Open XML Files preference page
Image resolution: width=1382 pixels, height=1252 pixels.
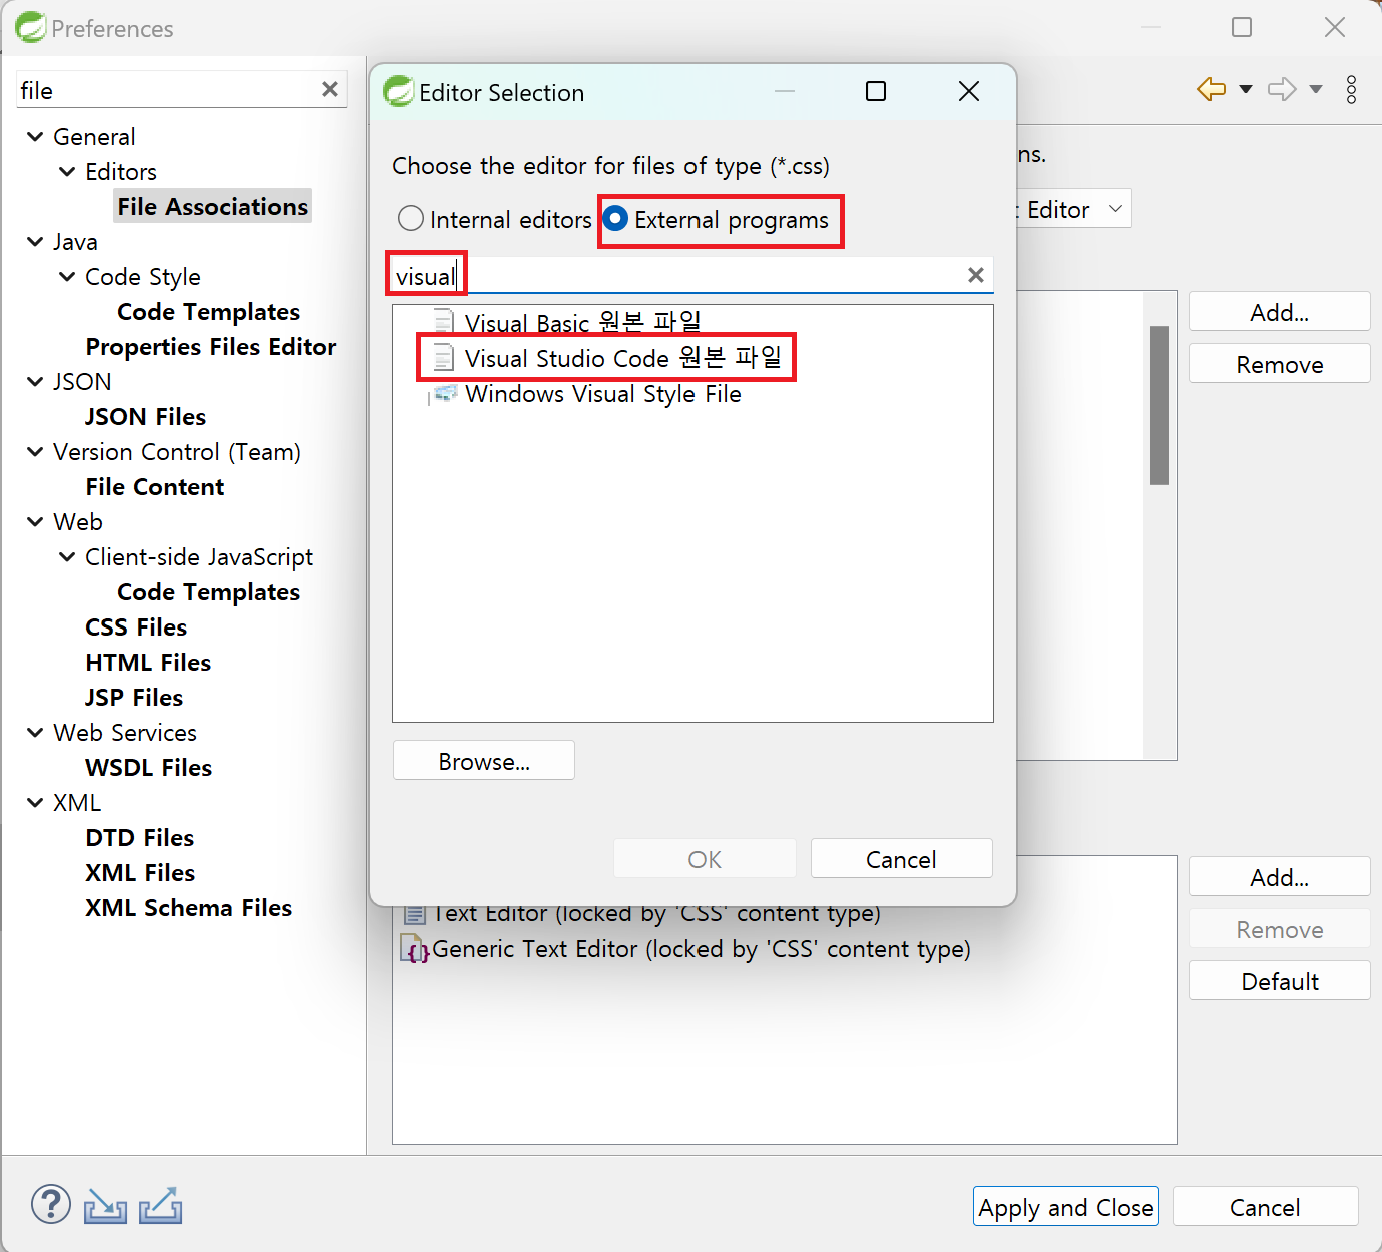point(140,872)
